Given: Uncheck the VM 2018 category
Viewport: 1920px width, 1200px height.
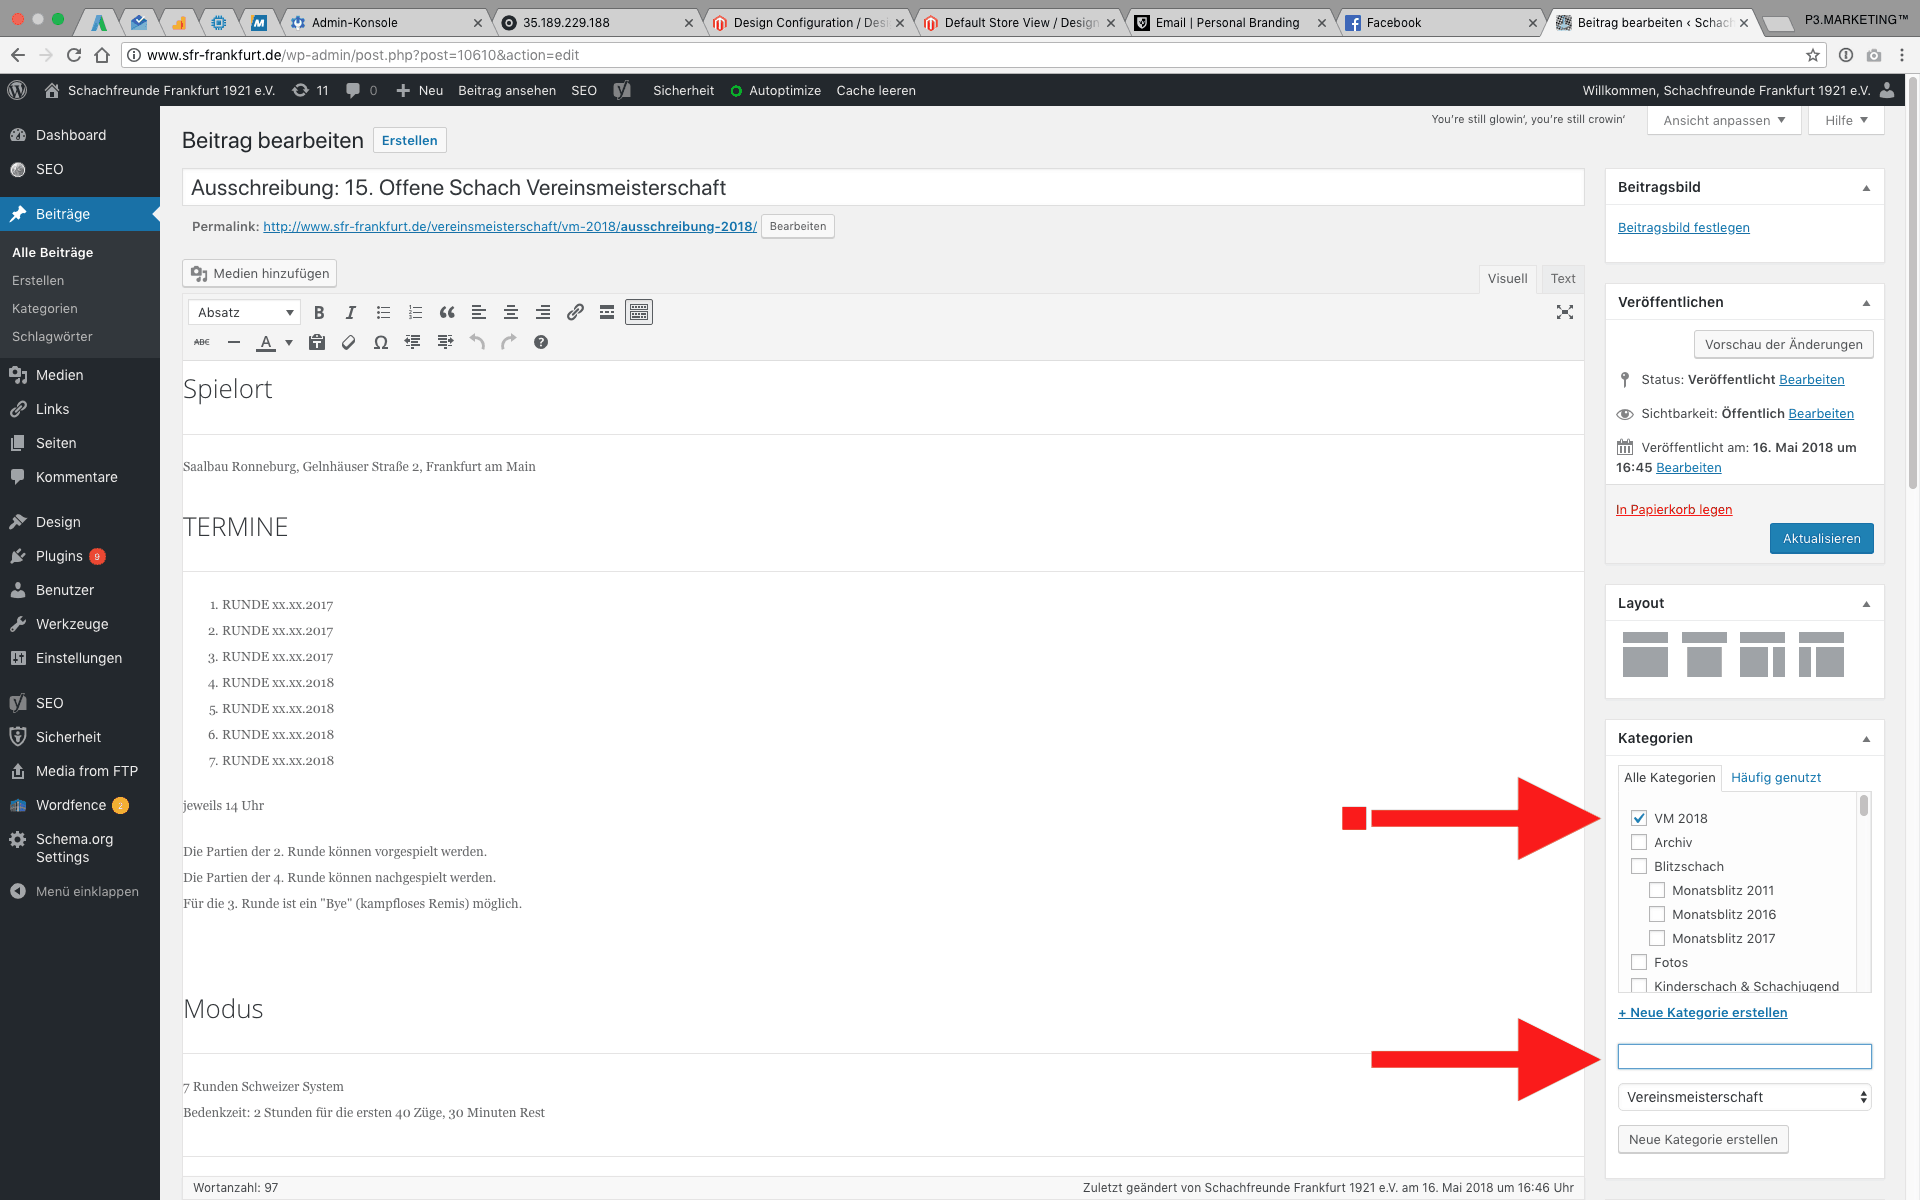Looking at the screenshot, I should tap(1639, 818).
